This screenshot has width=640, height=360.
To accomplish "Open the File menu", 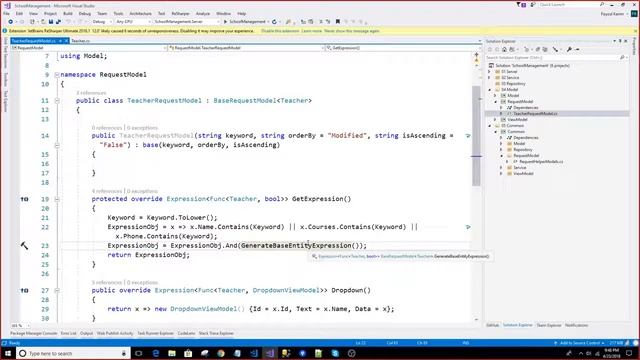I will tap(6, 13).
